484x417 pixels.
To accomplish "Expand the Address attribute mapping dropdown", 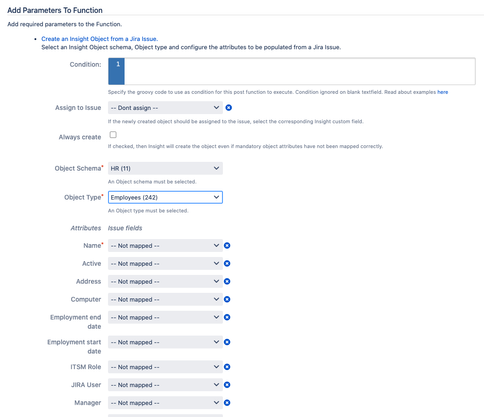I will [x=165, y=282].
